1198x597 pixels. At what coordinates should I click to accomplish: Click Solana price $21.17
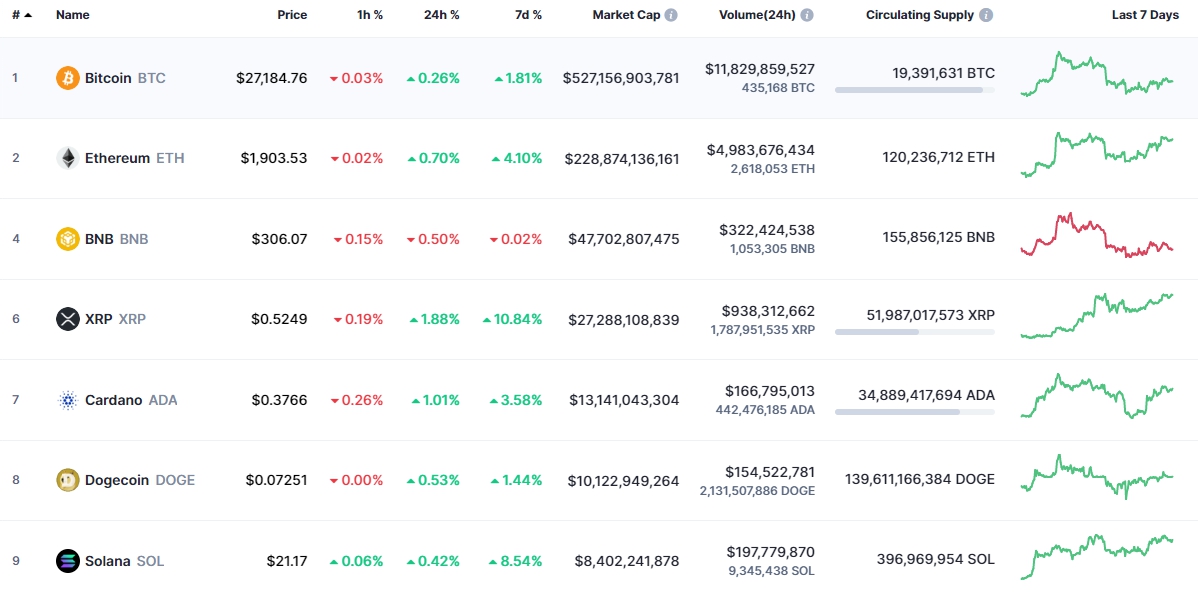(287, 561)
